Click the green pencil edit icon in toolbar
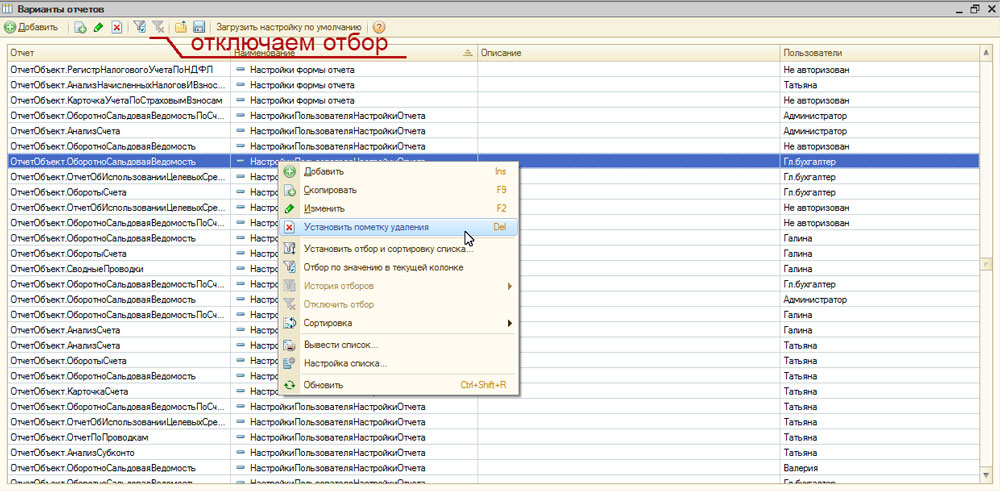 point(98,27)
